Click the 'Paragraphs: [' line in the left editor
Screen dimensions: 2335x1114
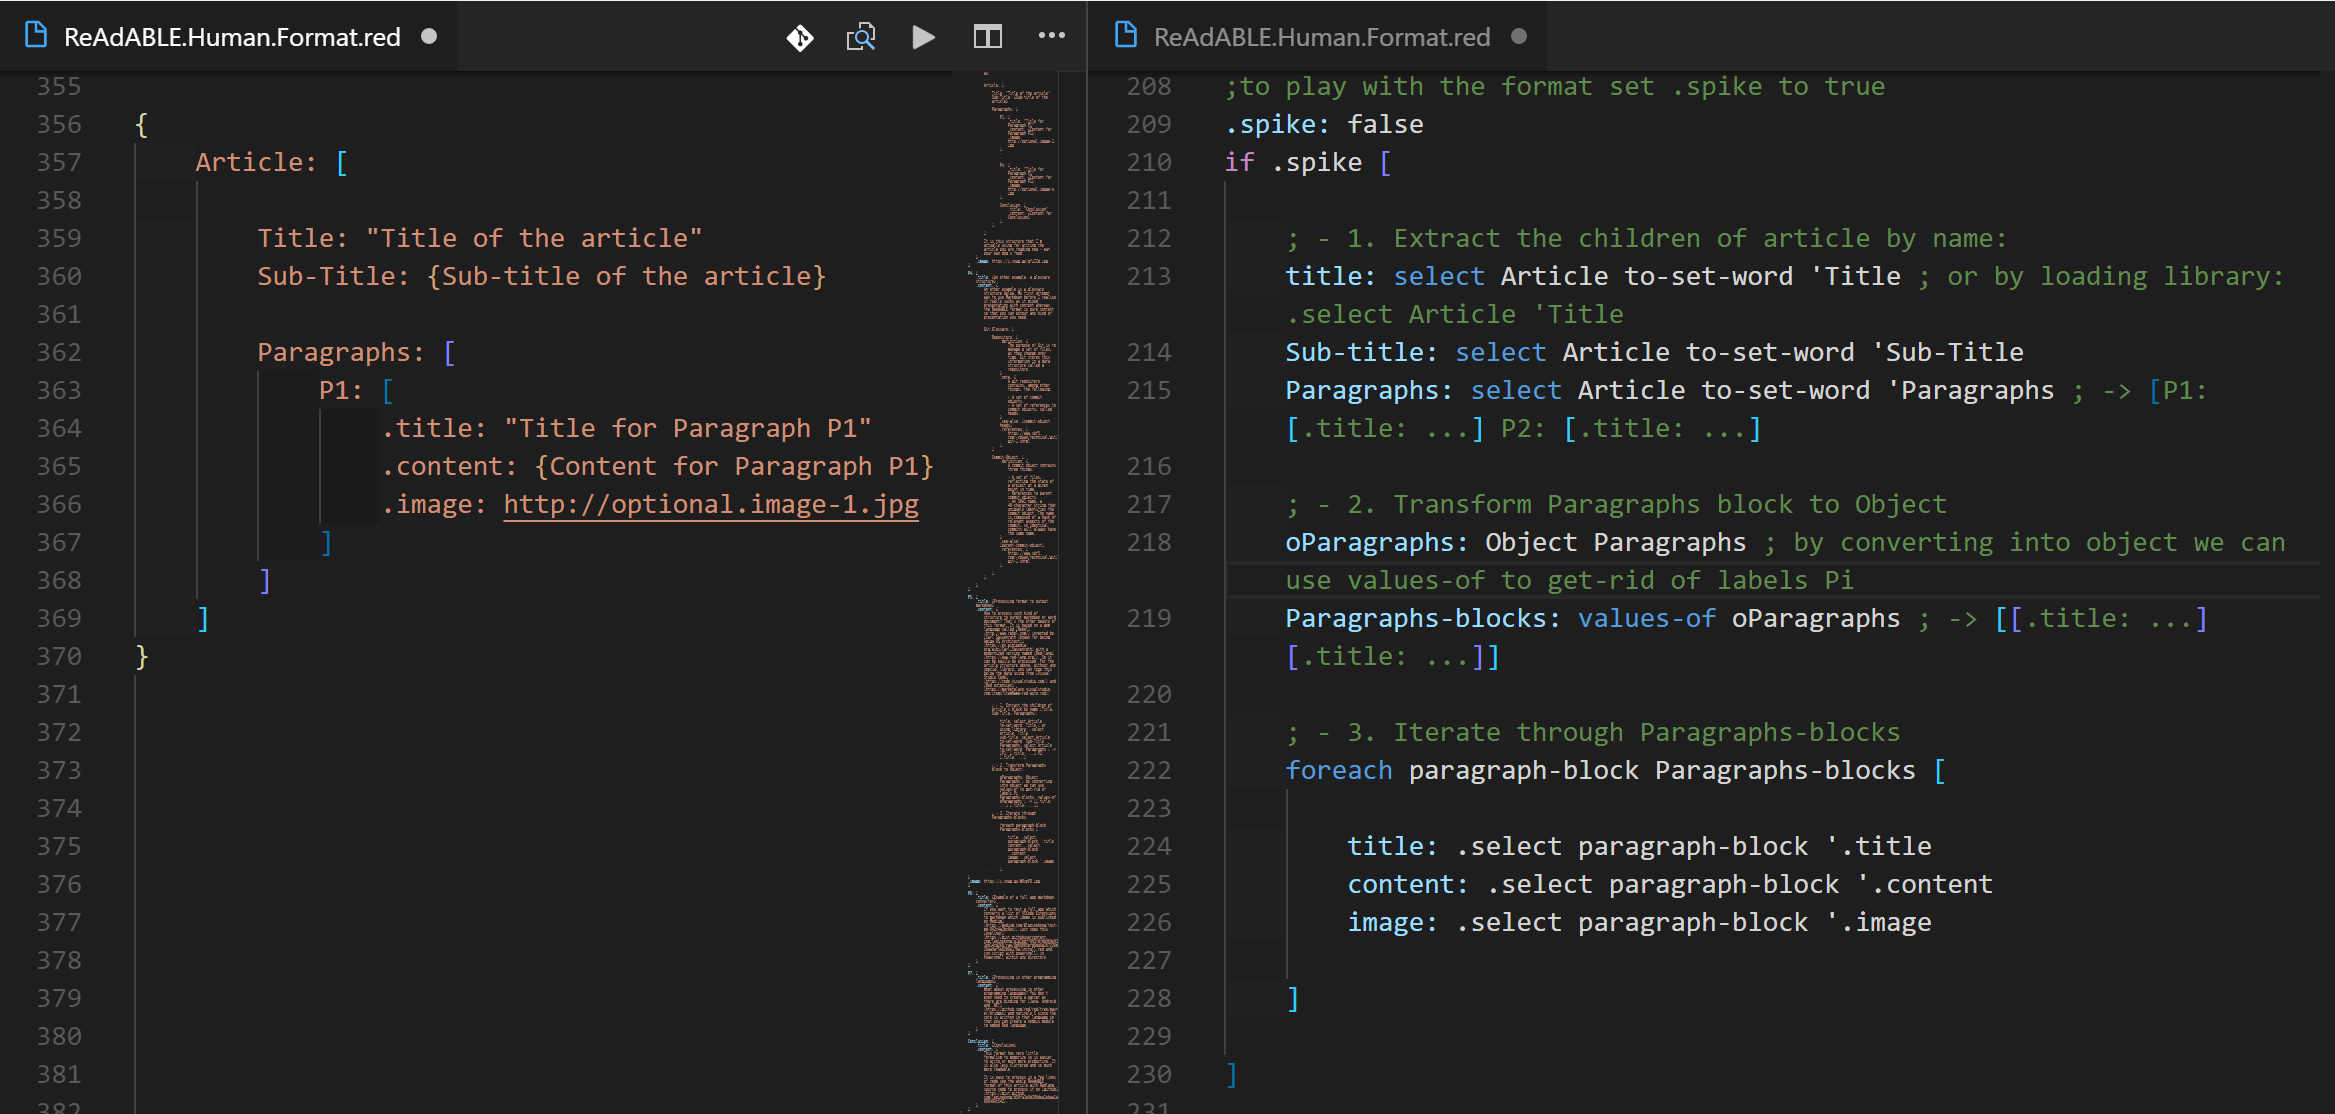click(x=357, y=352)
